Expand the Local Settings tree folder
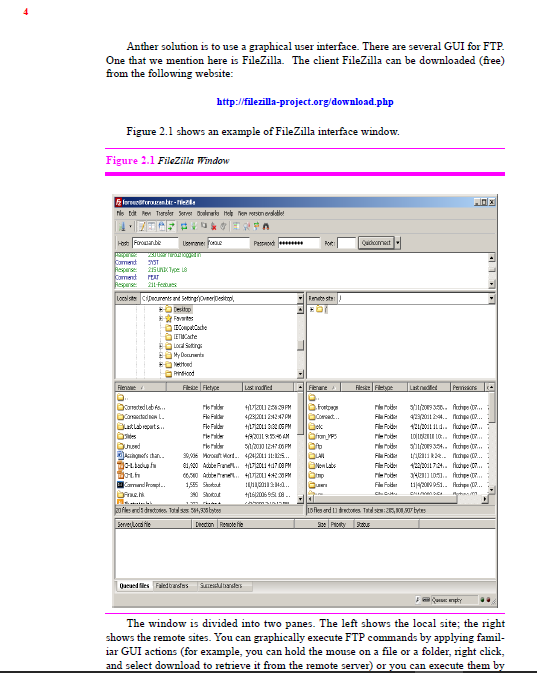Viewport: 537px width, 673px height. point(161,346)
